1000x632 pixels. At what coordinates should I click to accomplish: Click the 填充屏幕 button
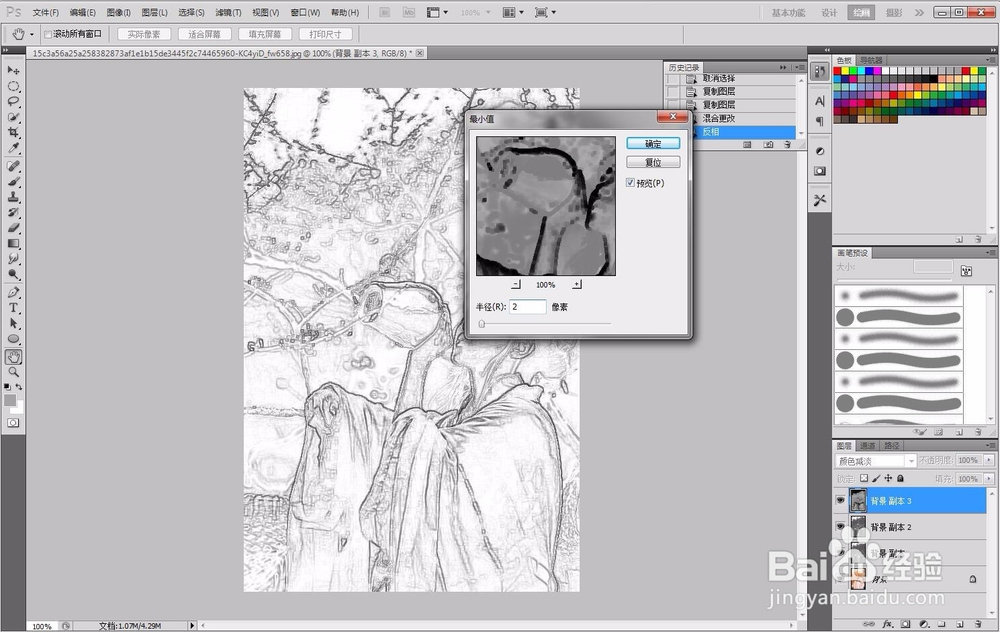click(x=265, y=34)
